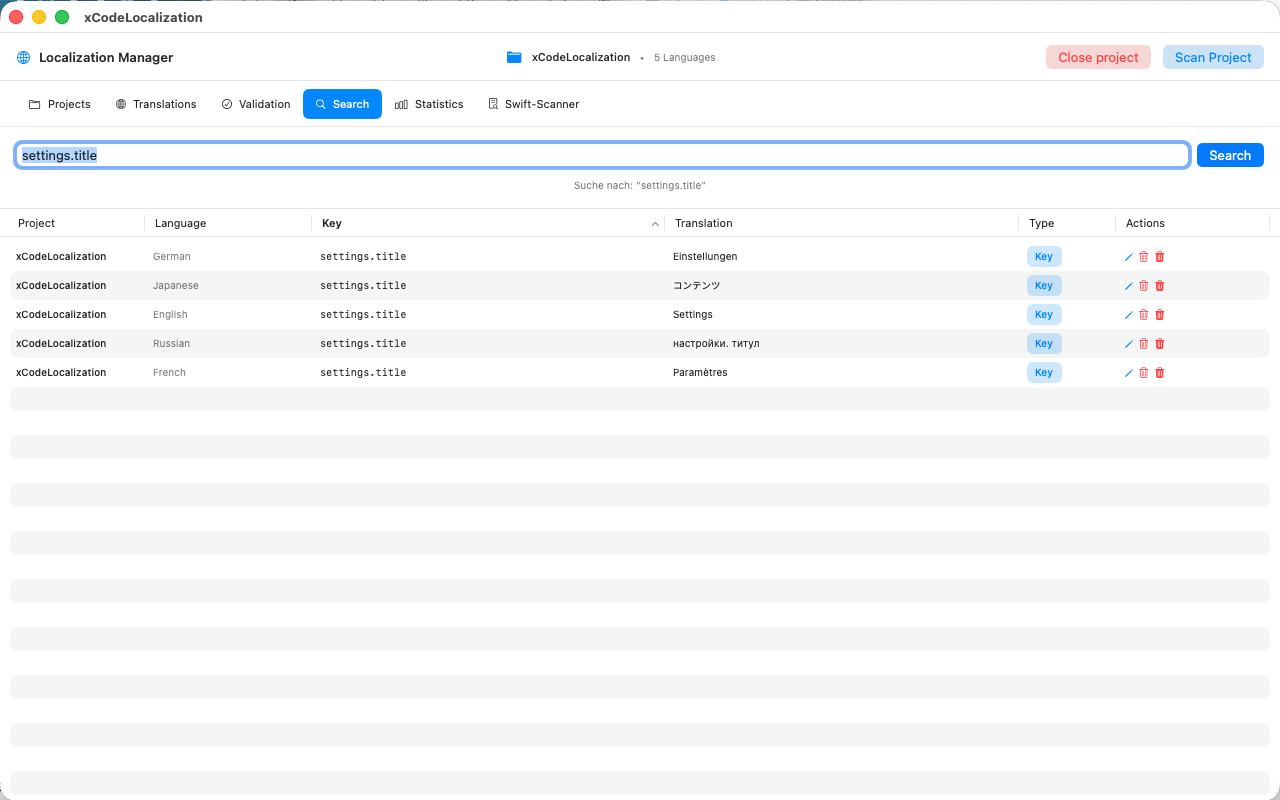Click the red trash icon on the English row
The width and height of the screenshot is (1280, 800).
(x=1159, y=314)
